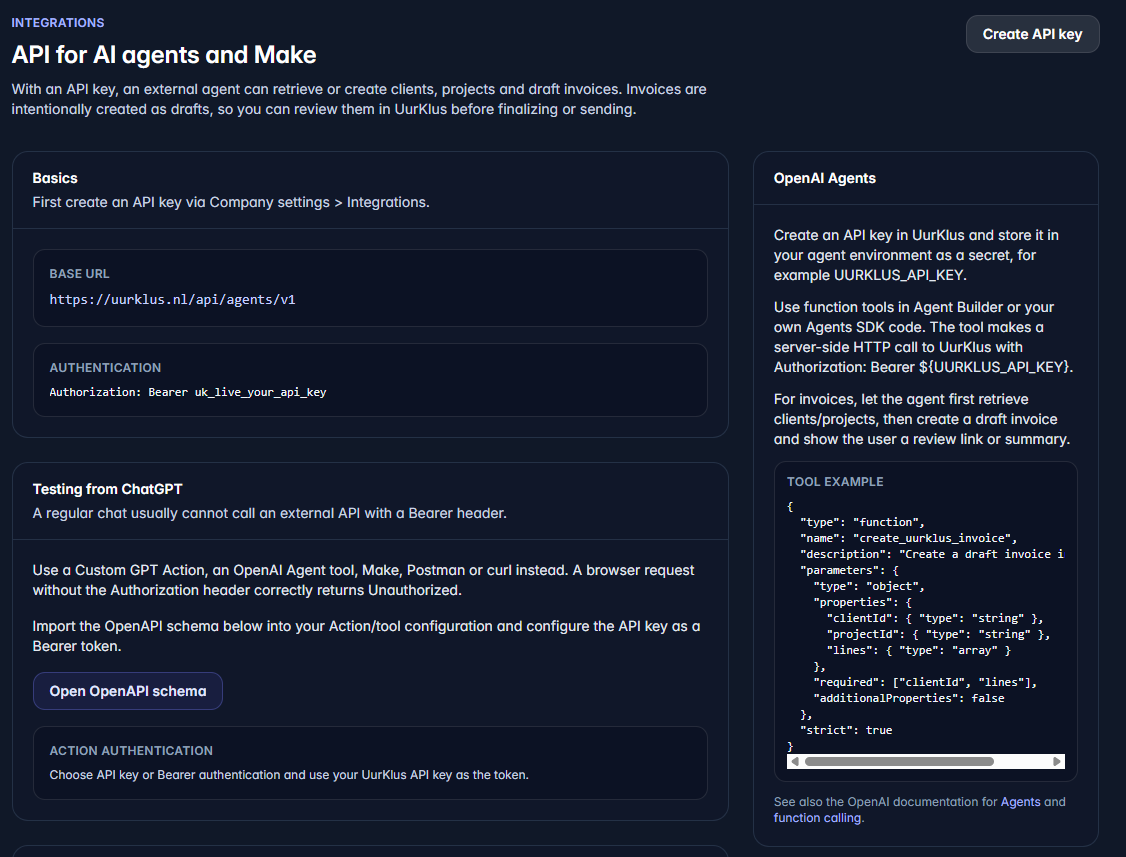
Task: Select the Authorization Bearer header text
Action: 187,392
